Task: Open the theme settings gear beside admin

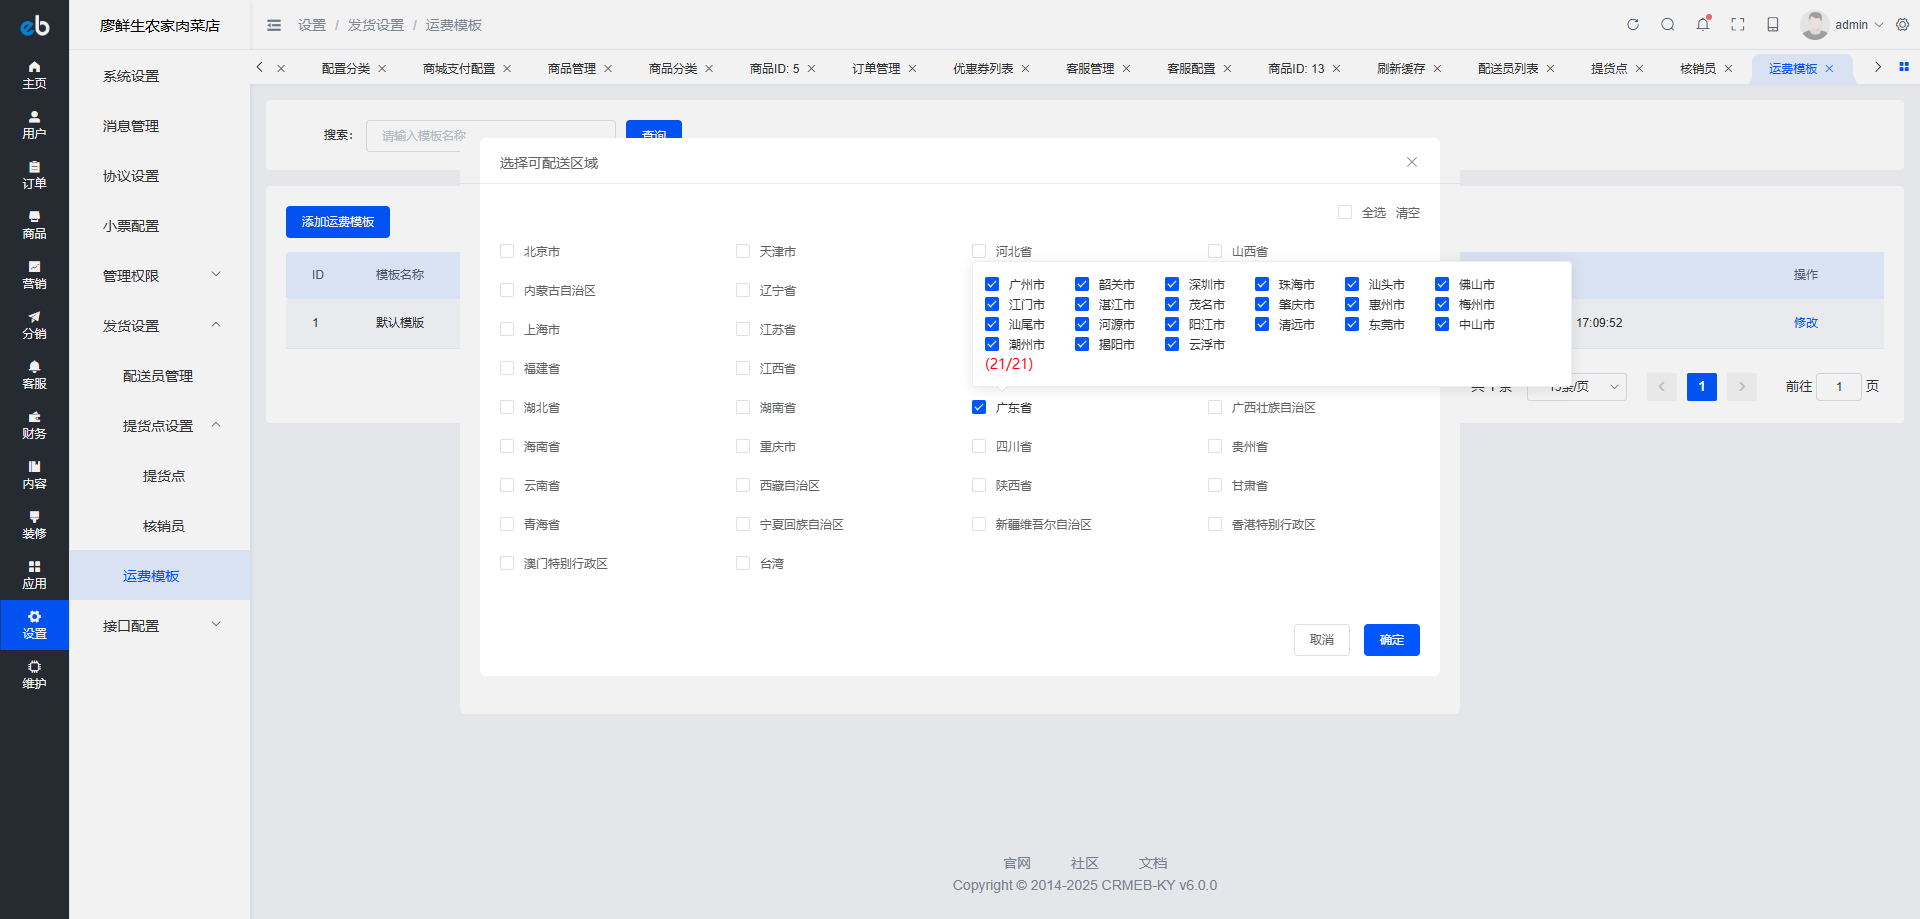Action: 1902,25
